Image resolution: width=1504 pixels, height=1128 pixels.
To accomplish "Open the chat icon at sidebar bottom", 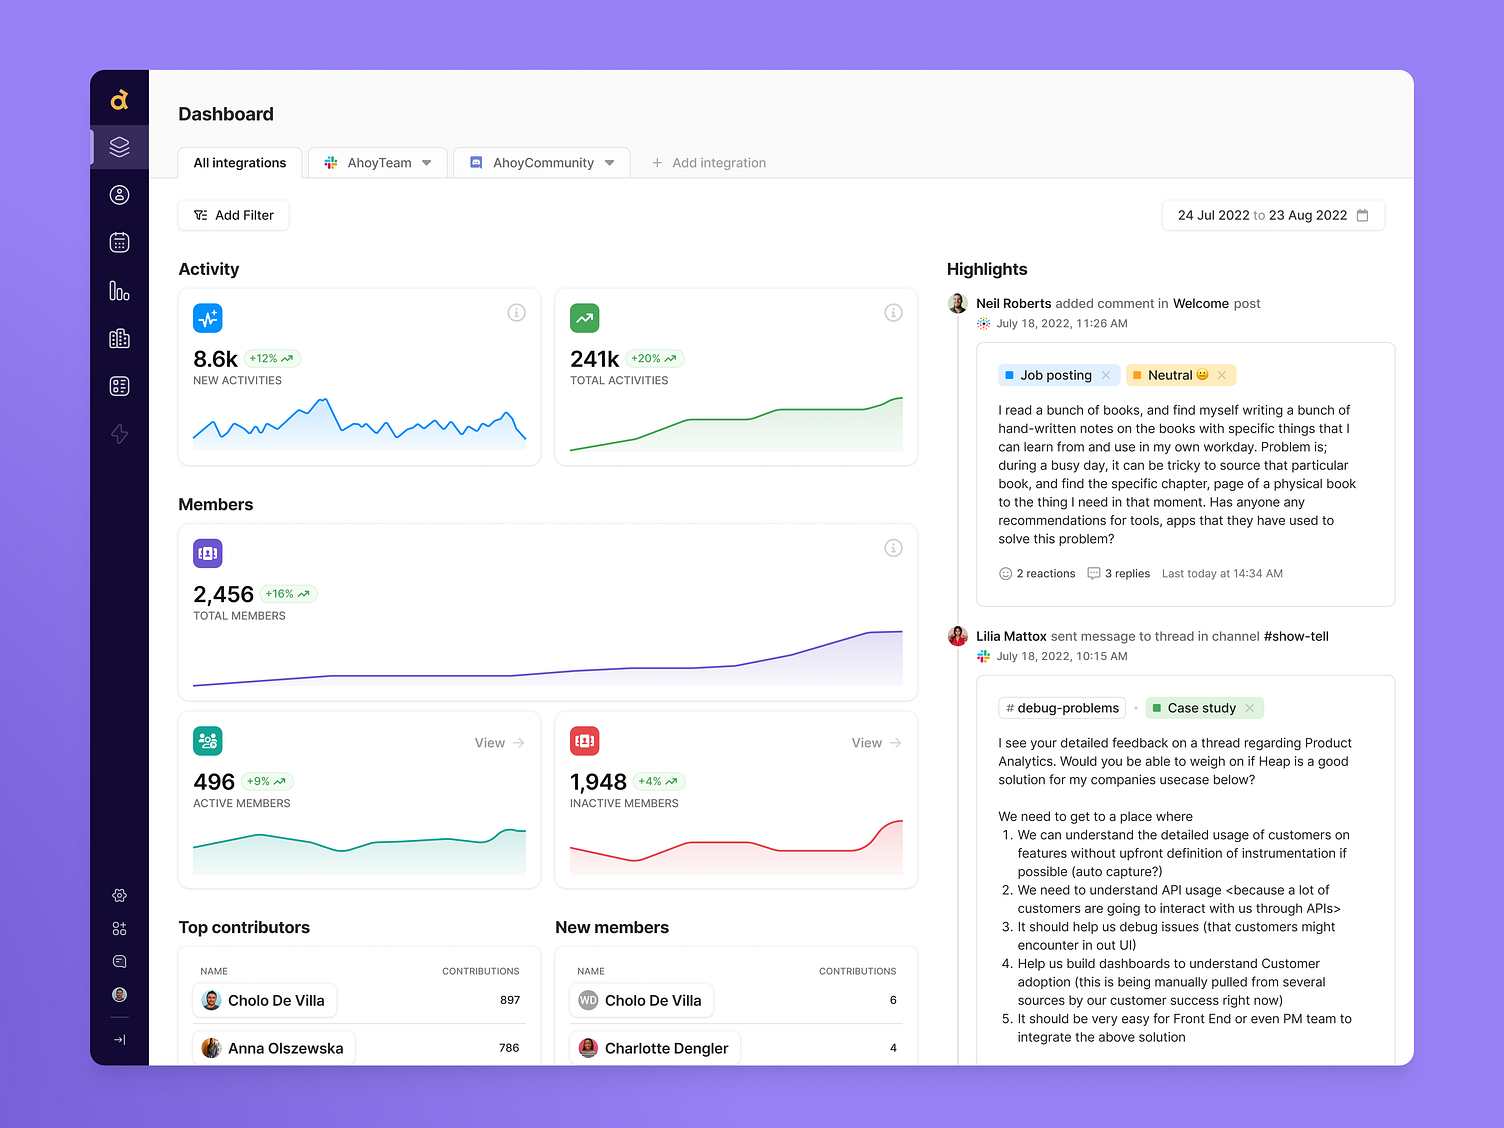I will coord(119,961).
